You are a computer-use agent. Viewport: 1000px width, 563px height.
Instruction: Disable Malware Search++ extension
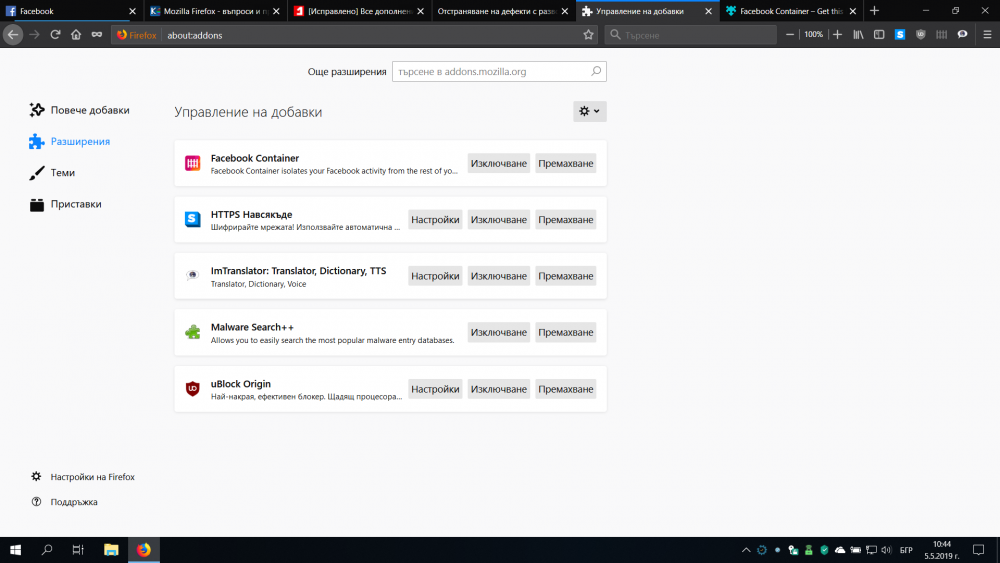point(499,332)
